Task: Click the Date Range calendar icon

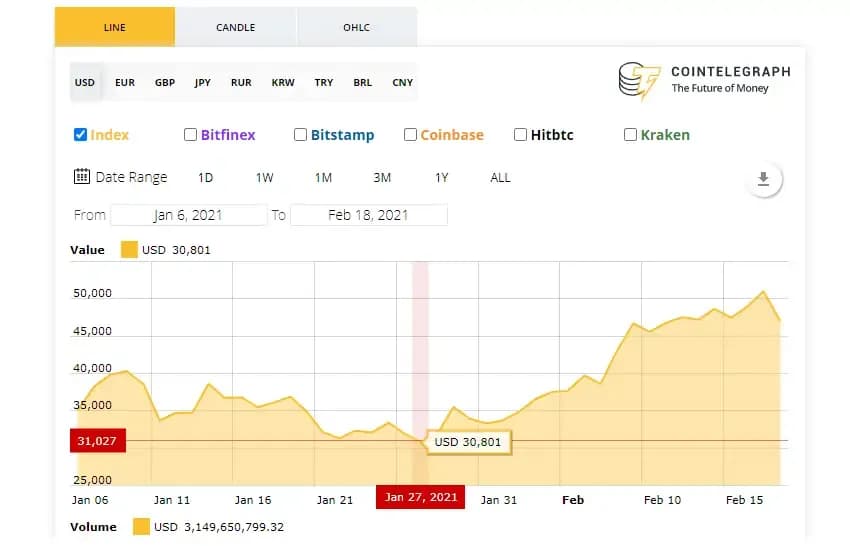Action: [x=82, y=176]
